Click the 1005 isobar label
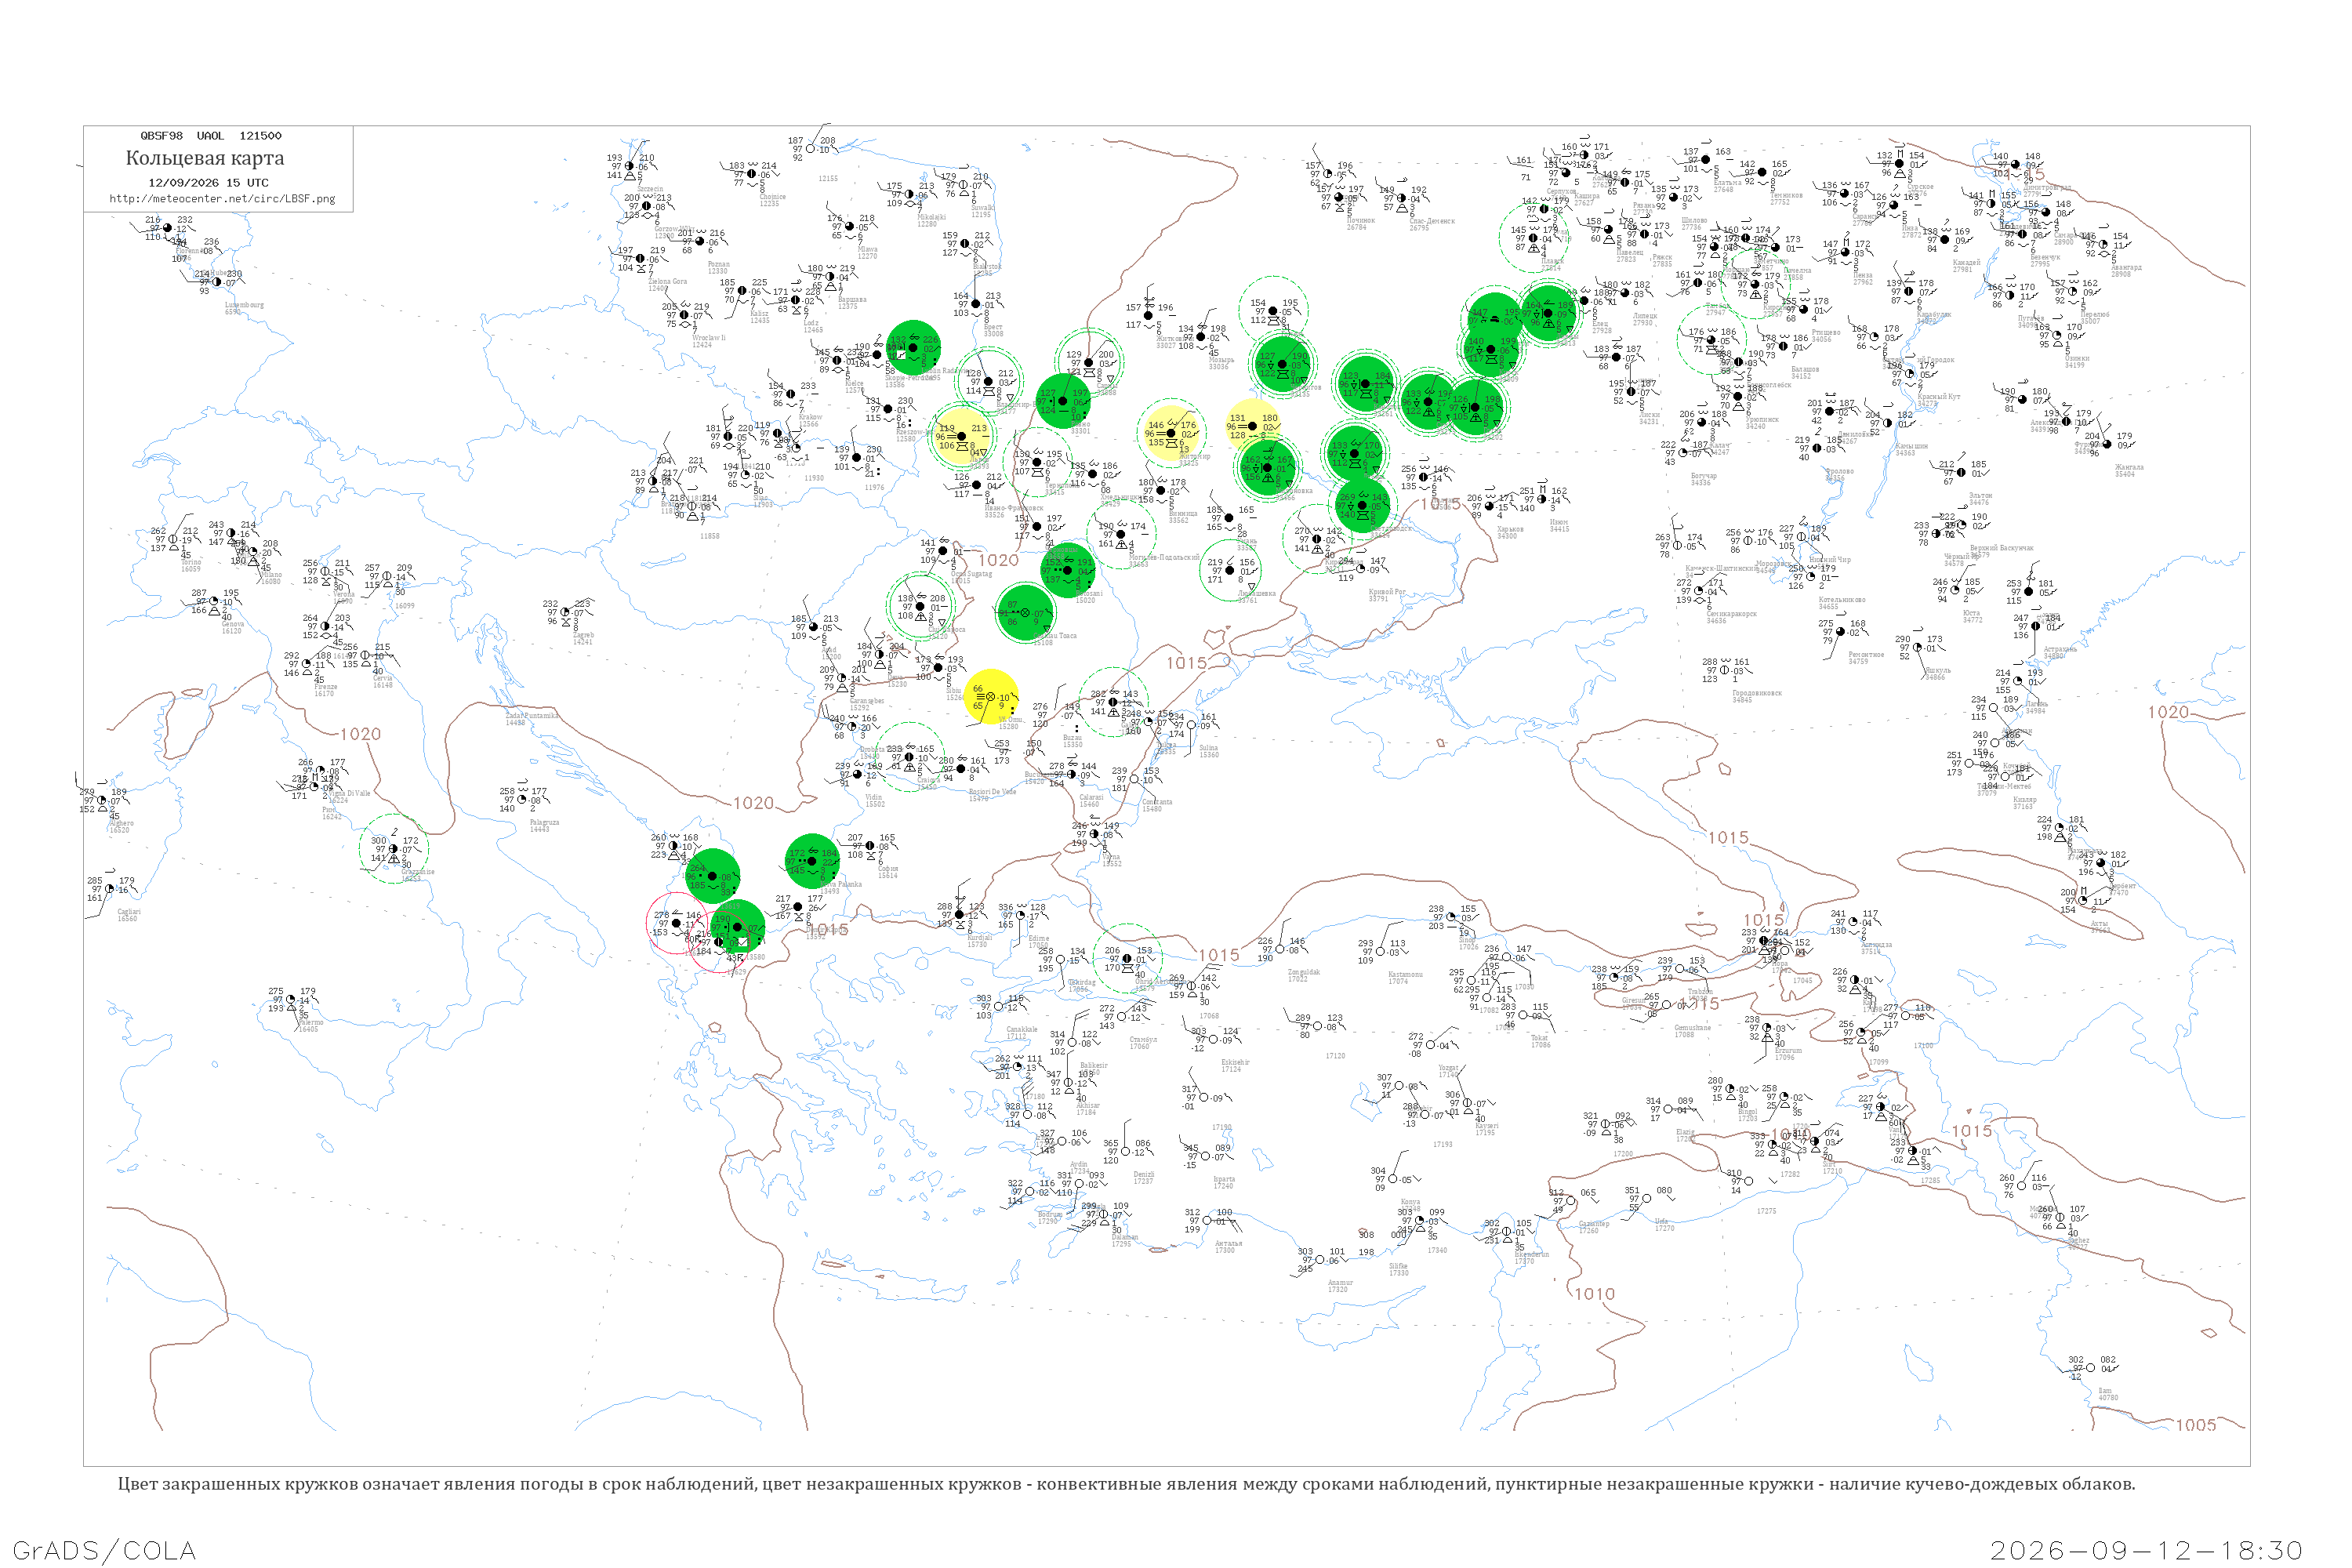The height and width of the screenshot is (1568, 2352). 2196,1425
